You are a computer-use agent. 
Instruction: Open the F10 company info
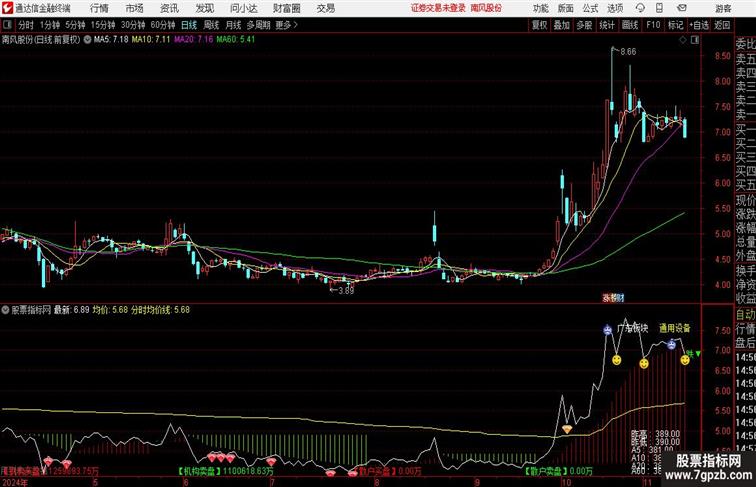point(653,25)
